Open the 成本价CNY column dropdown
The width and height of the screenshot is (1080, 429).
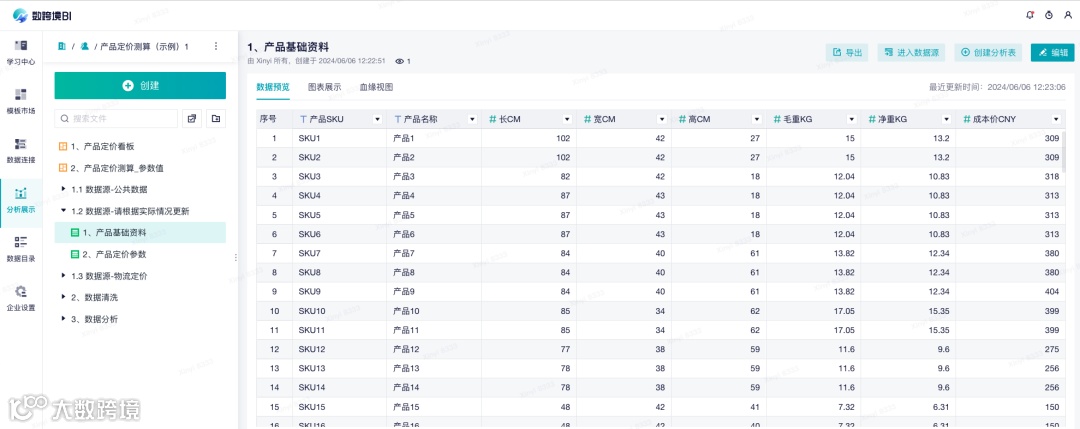pyautogui.click(x=1056, y=119)
